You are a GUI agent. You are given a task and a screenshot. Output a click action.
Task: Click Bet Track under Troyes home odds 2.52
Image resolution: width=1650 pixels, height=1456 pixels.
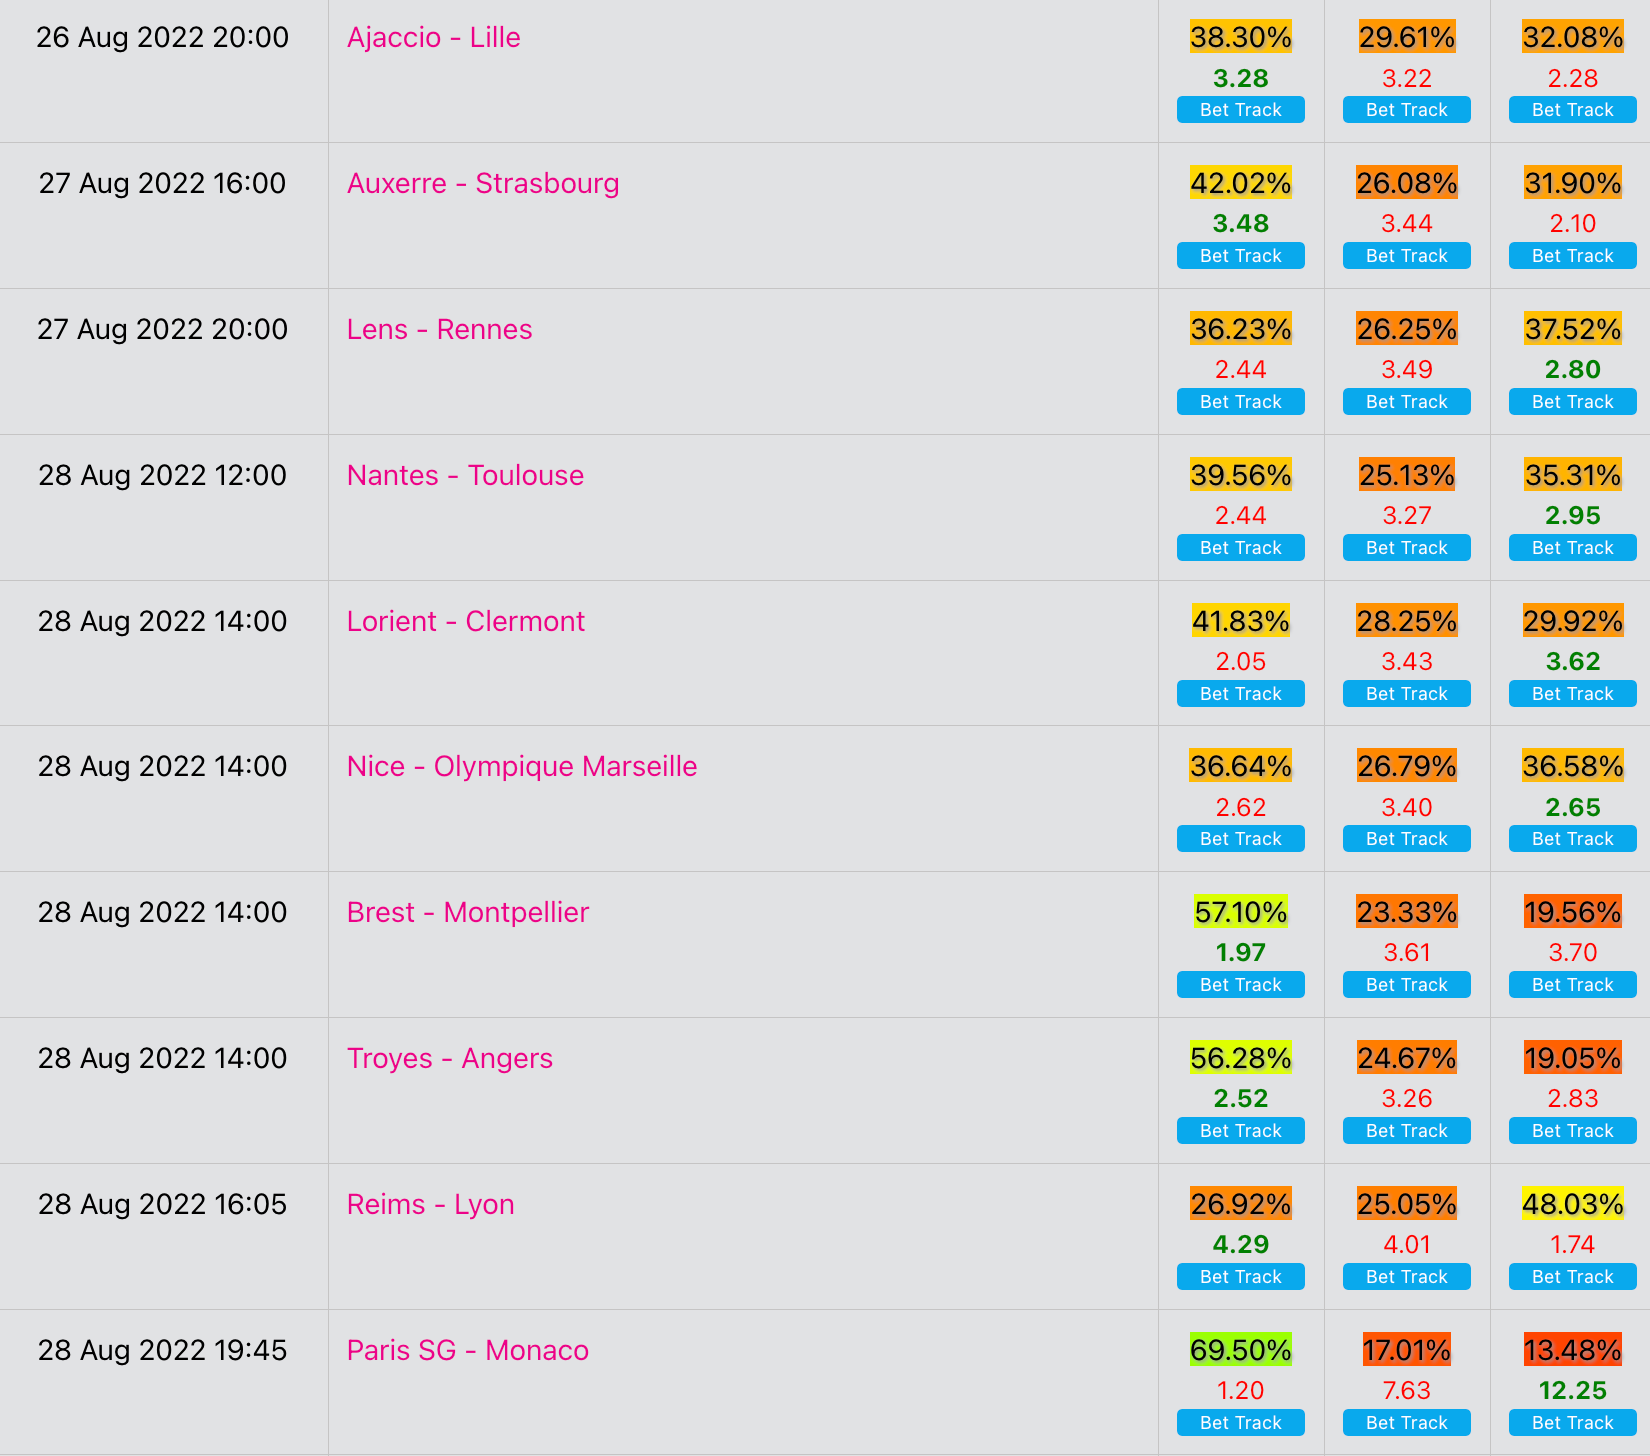[1241, 1131]
